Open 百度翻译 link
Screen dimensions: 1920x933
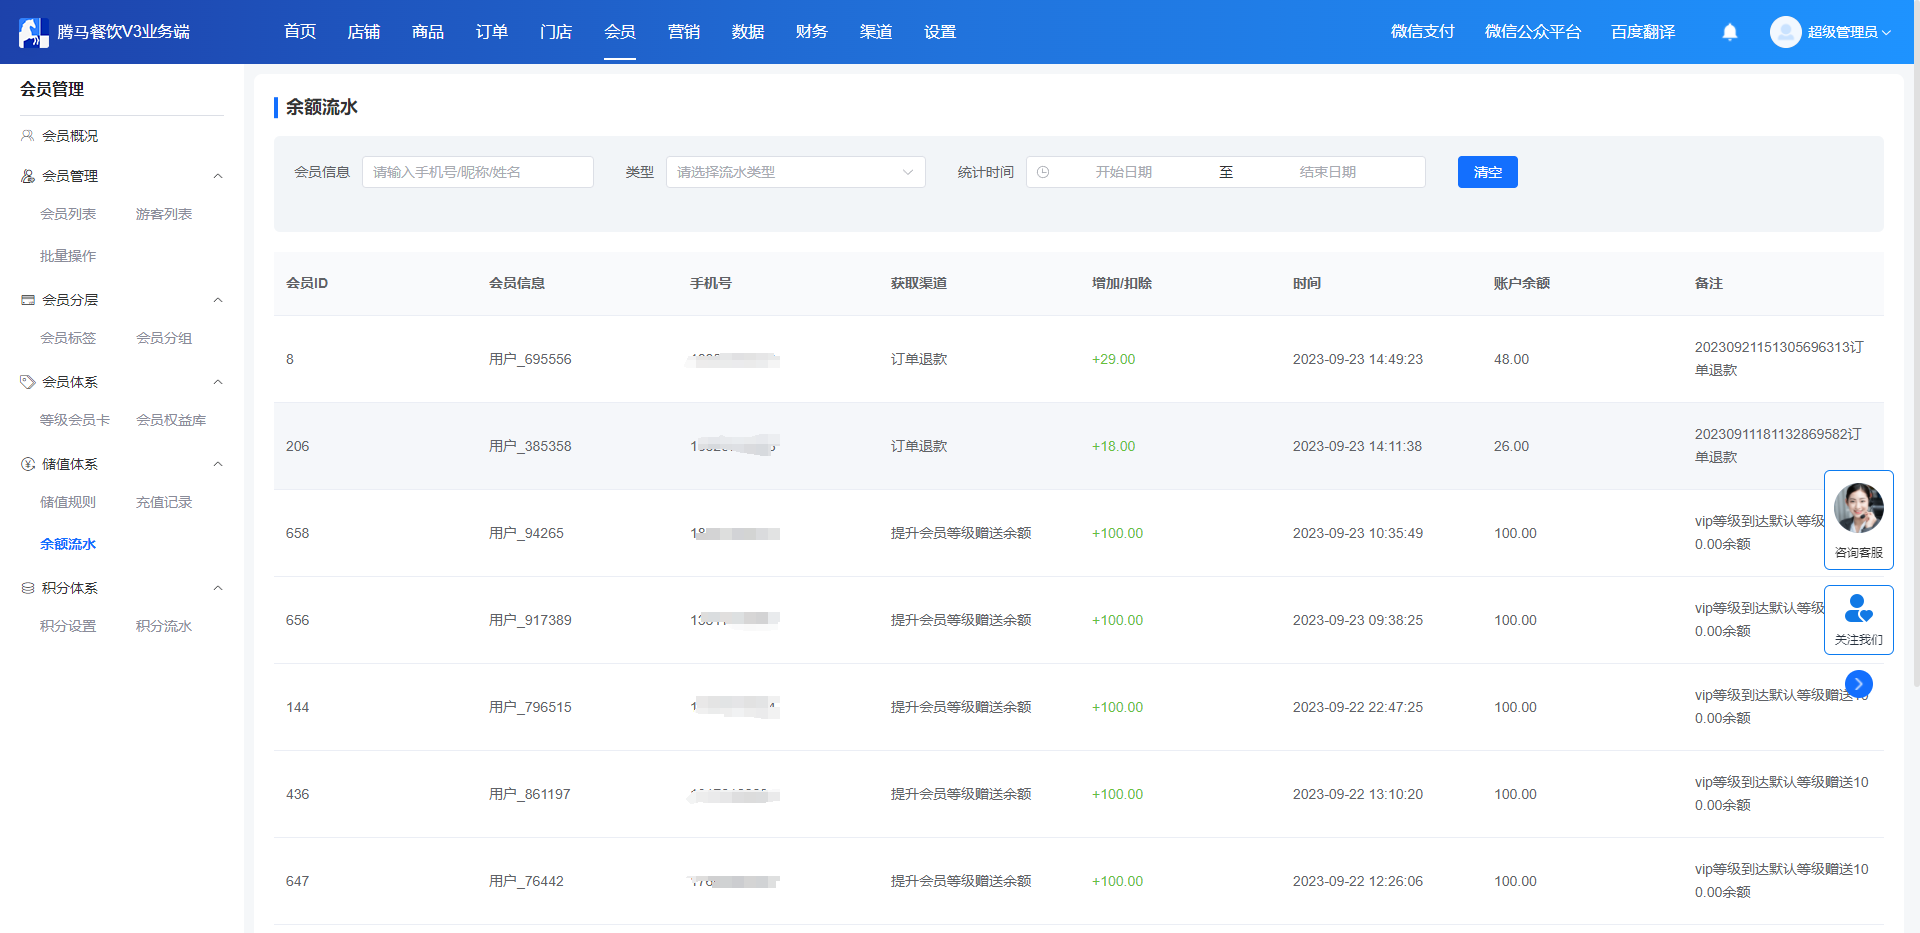pos(1643,32)
